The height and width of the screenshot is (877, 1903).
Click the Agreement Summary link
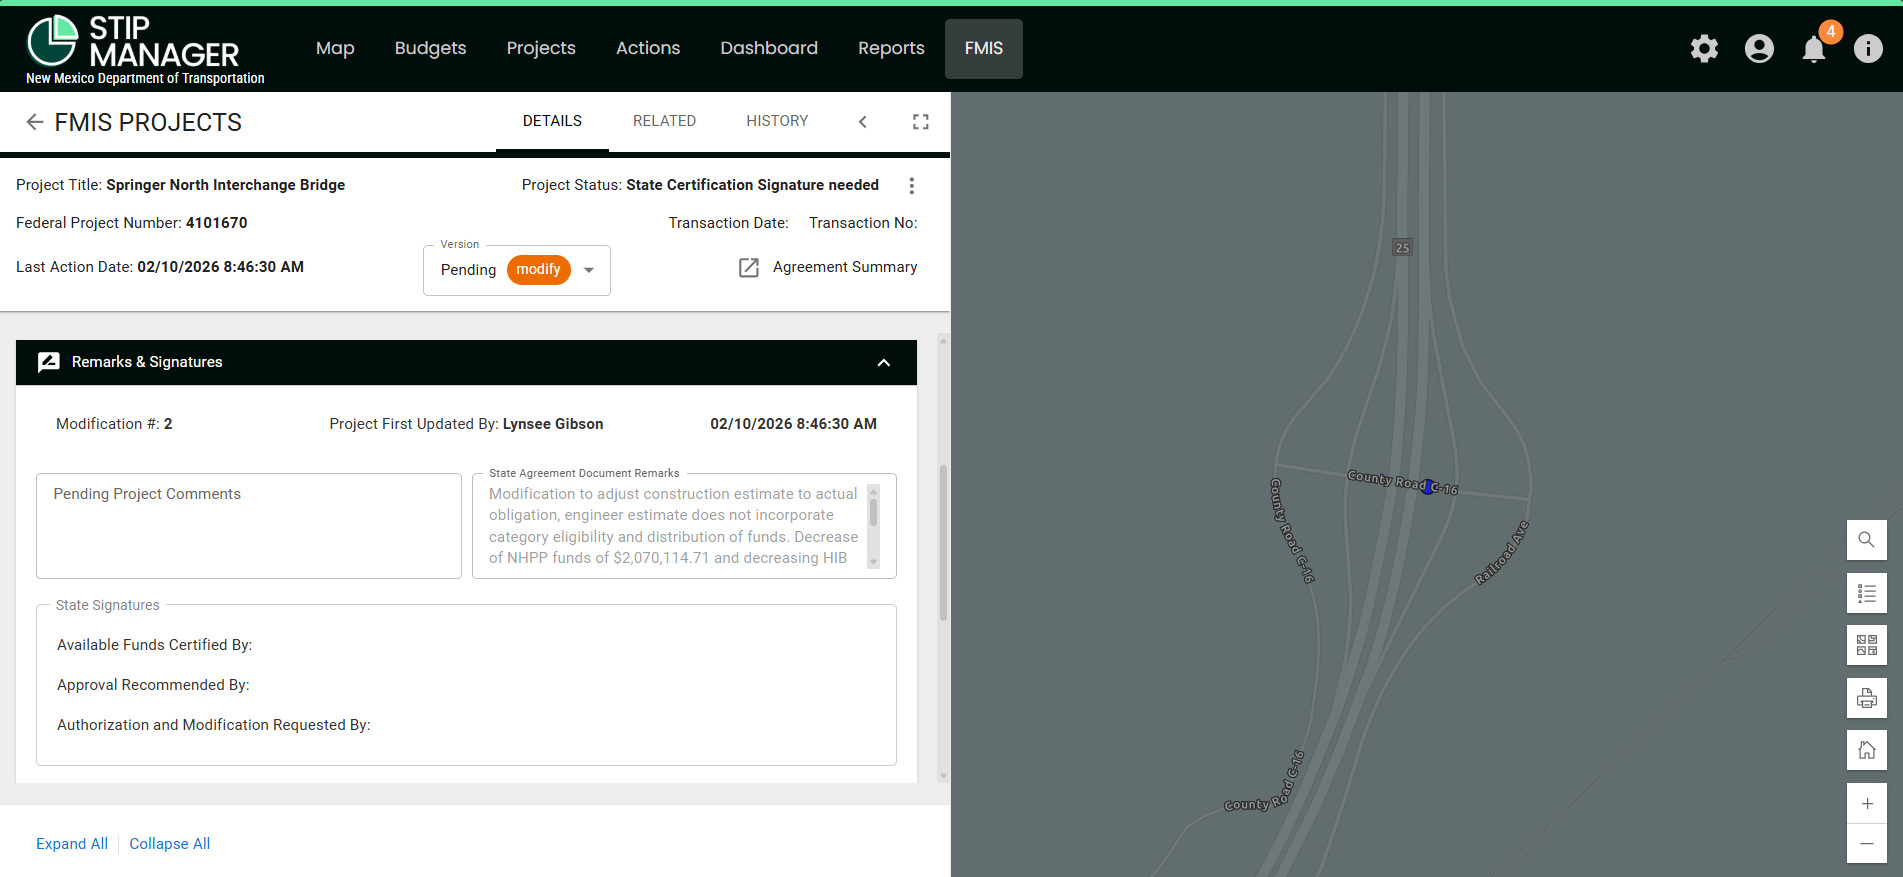click(845, 267)
